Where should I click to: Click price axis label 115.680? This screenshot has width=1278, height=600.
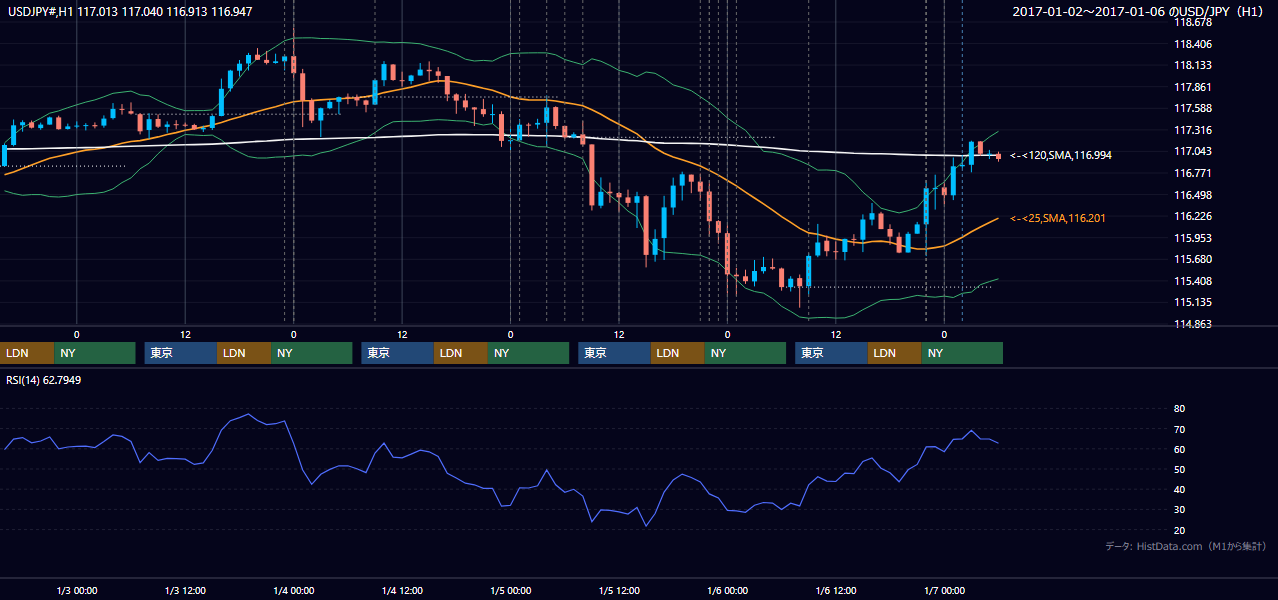tap(1192, 259)
